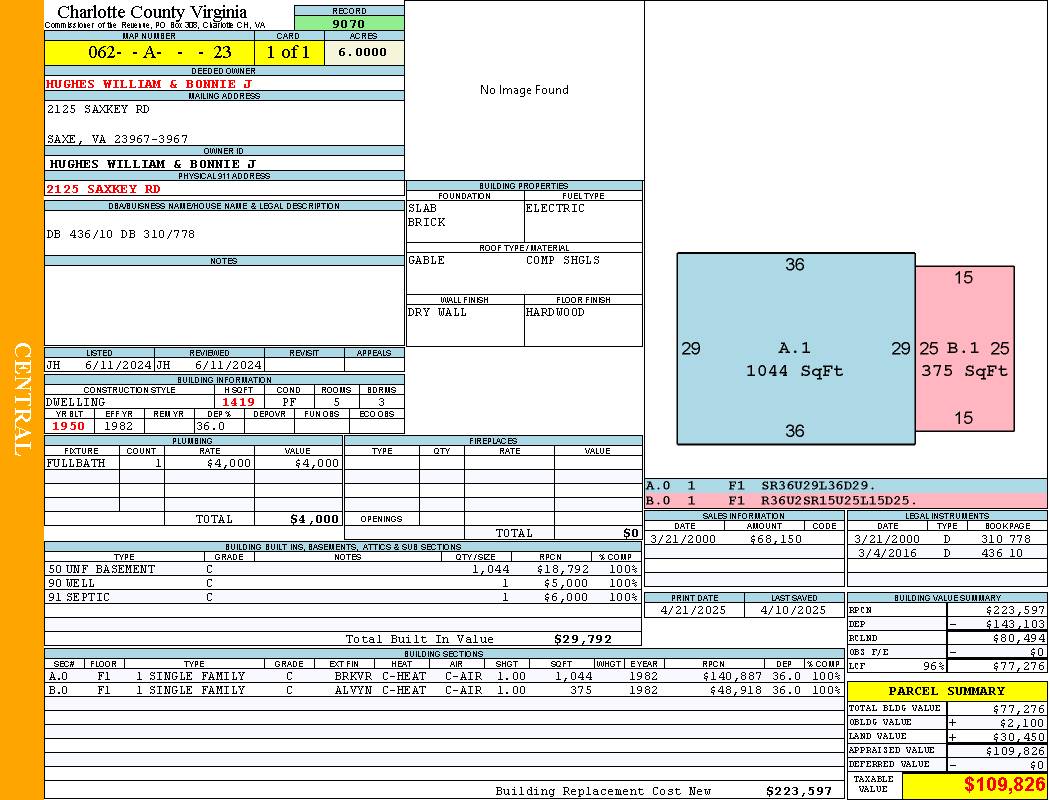Click the 'No Image Found' placeholder
Image resolution: width=1050 pixels, height=800 pixels.
(524, 90)
